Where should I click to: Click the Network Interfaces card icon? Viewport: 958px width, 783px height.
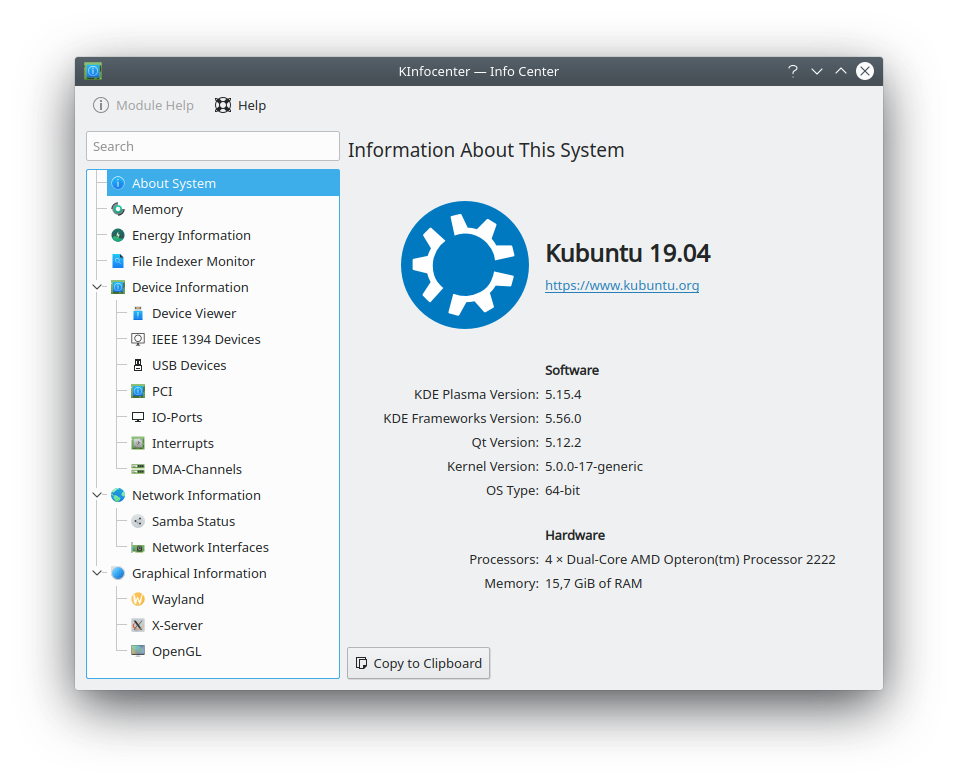tap(138, 548)
